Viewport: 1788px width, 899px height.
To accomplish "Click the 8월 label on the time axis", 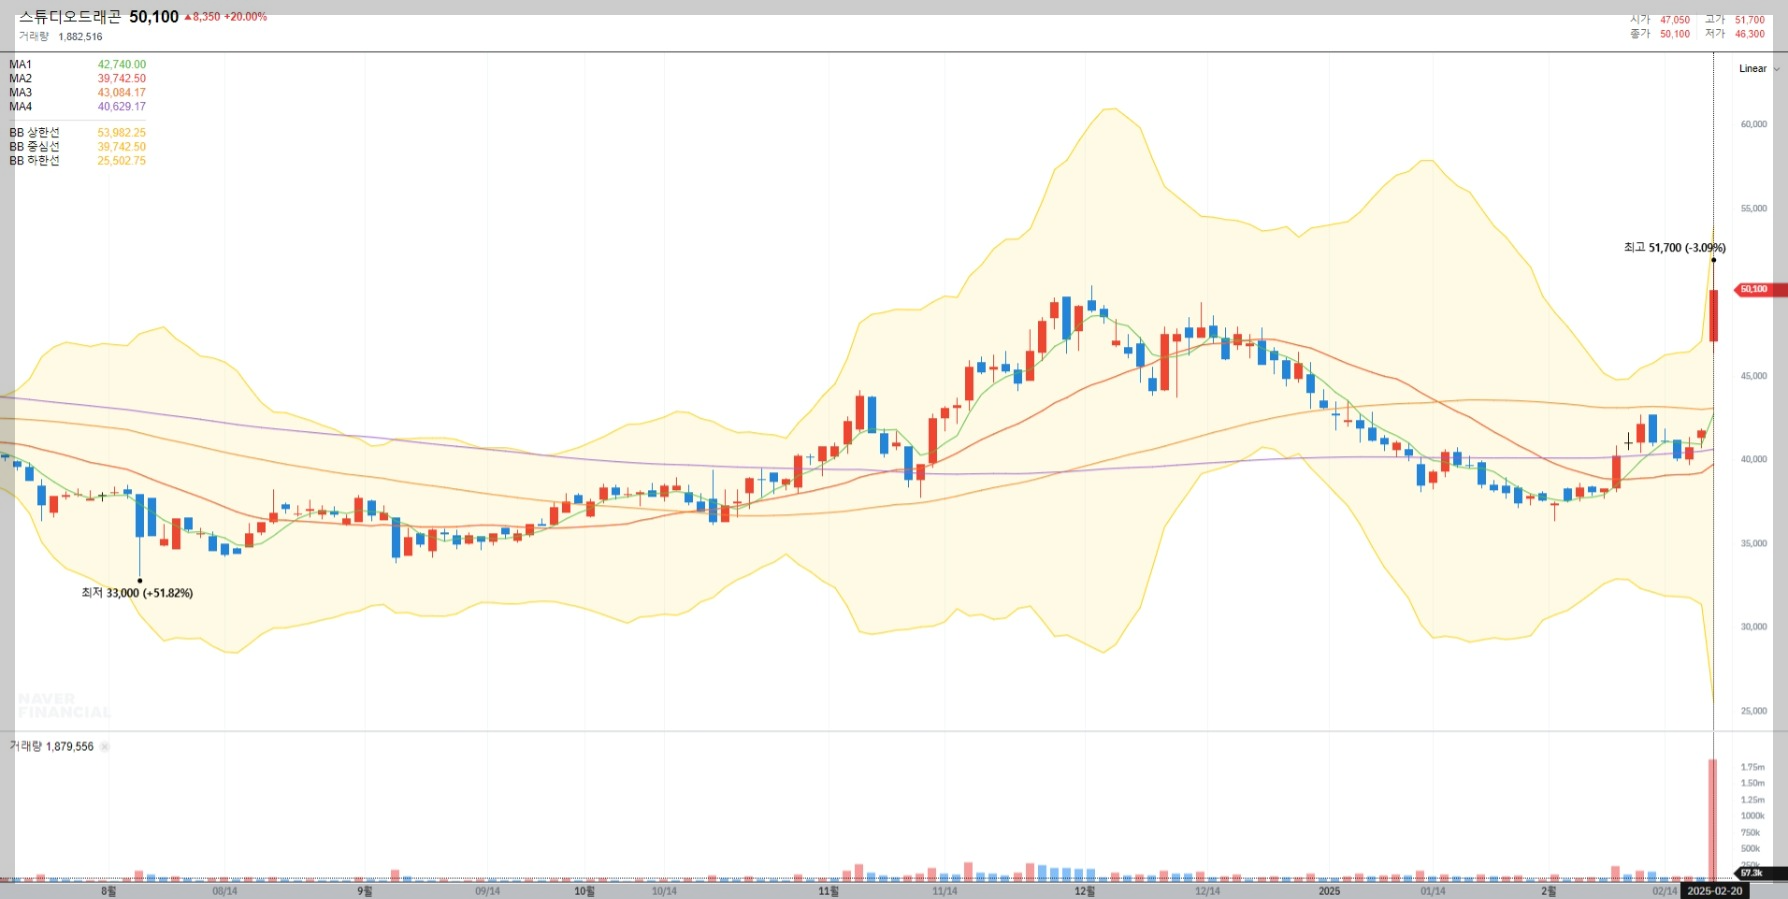I will pyautogui.click(x=109, y=891).
